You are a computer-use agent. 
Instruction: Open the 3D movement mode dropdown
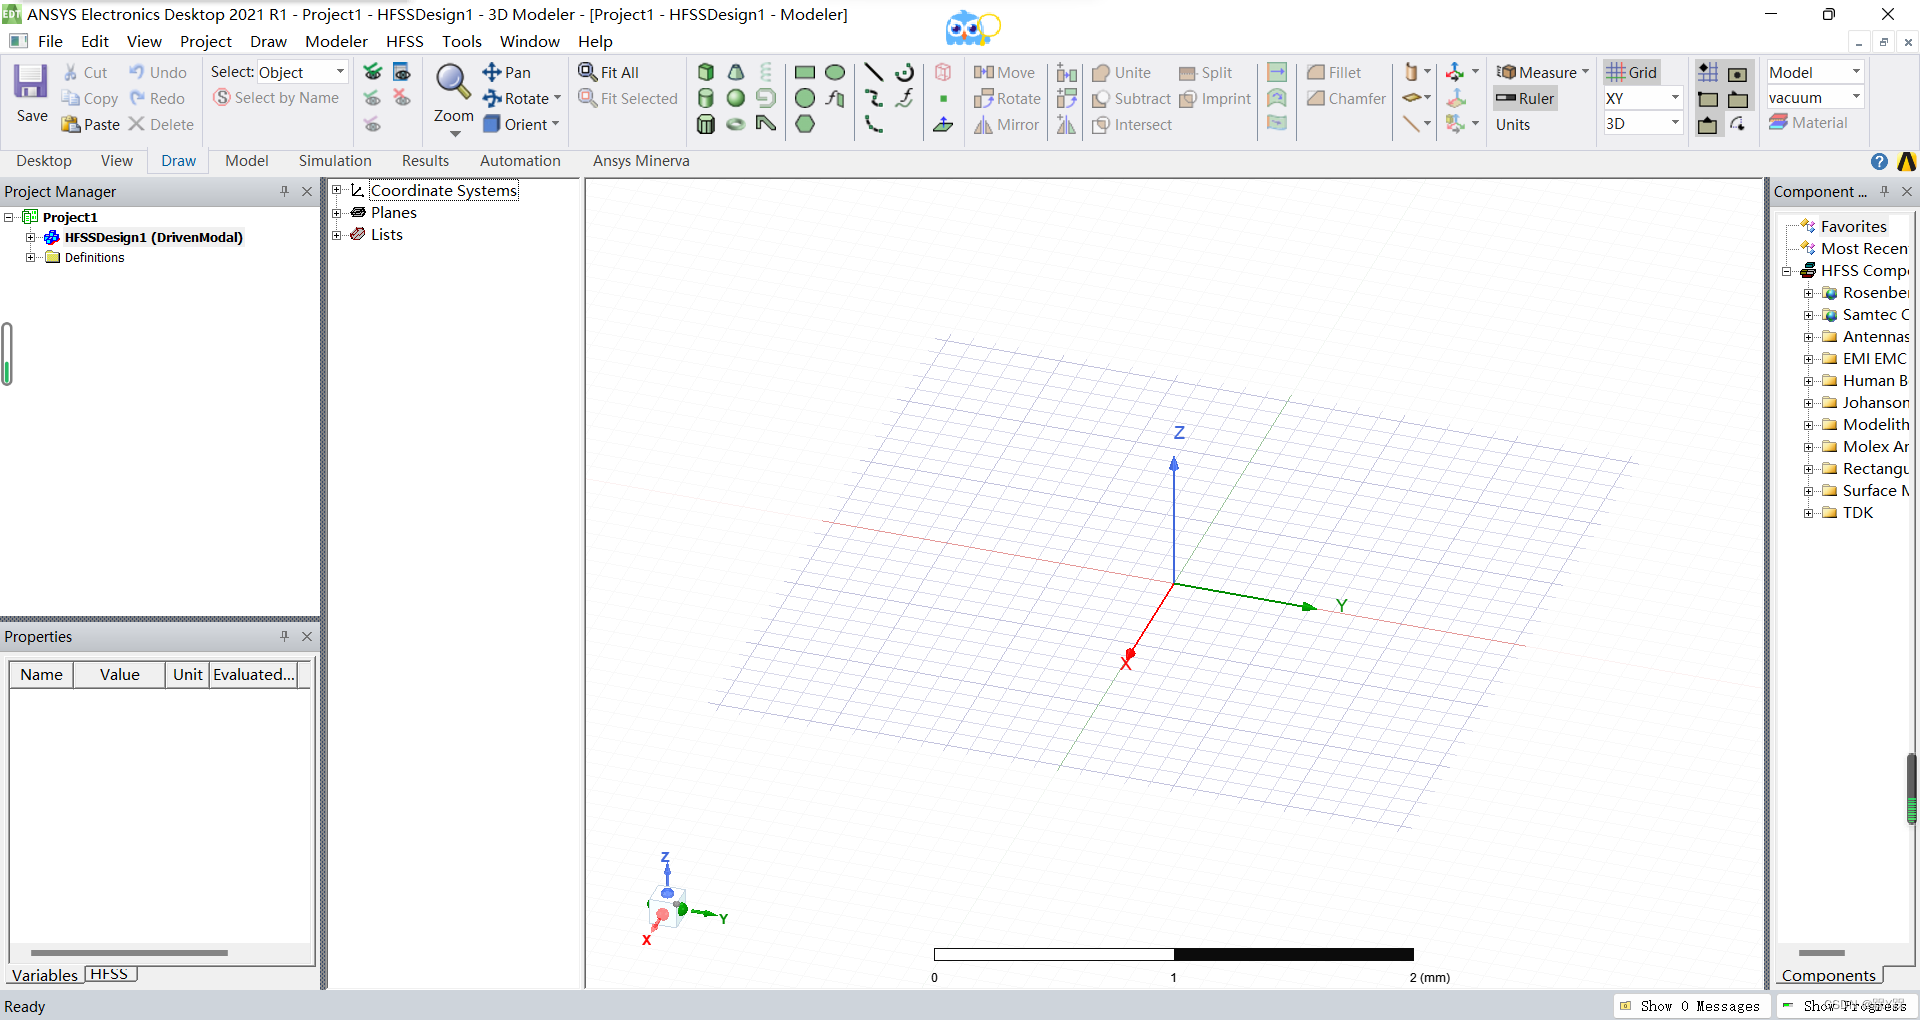click(x=1643, y=124)
